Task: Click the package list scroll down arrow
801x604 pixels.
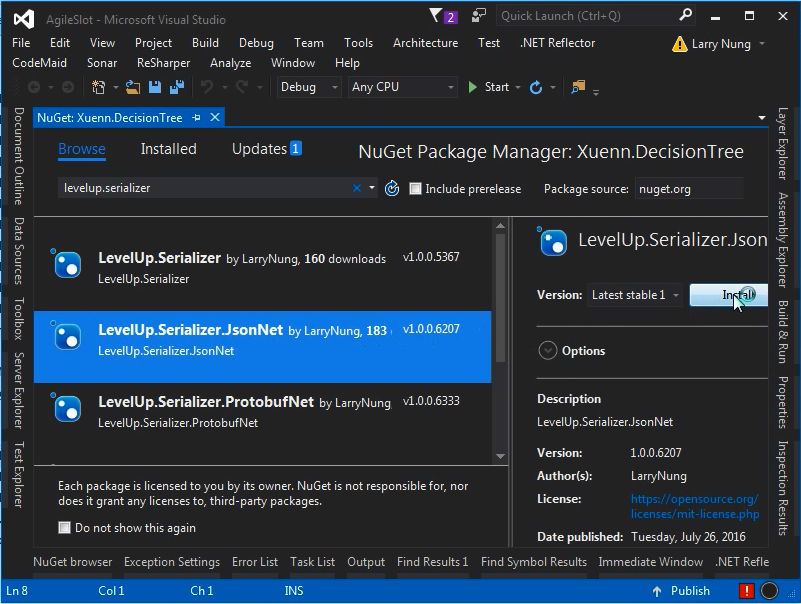Action: (500, 456)
